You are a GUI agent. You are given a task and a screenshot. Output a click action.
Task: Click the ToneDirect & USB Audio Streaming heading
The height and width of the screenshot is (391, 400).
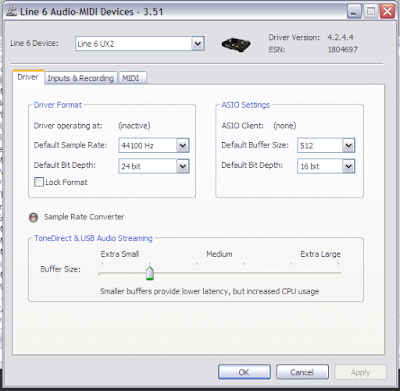[93, 238]
